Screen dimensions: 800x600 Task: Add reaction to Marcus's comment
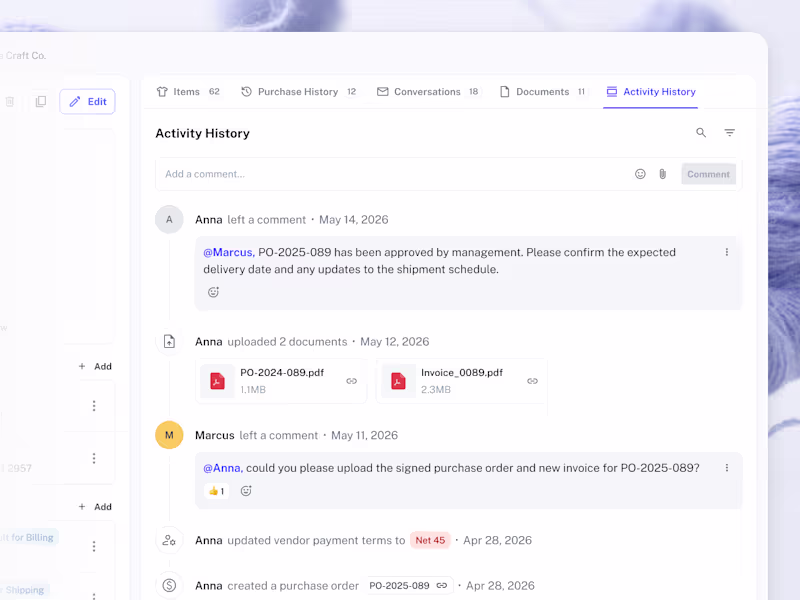click(x=246, y=491)
